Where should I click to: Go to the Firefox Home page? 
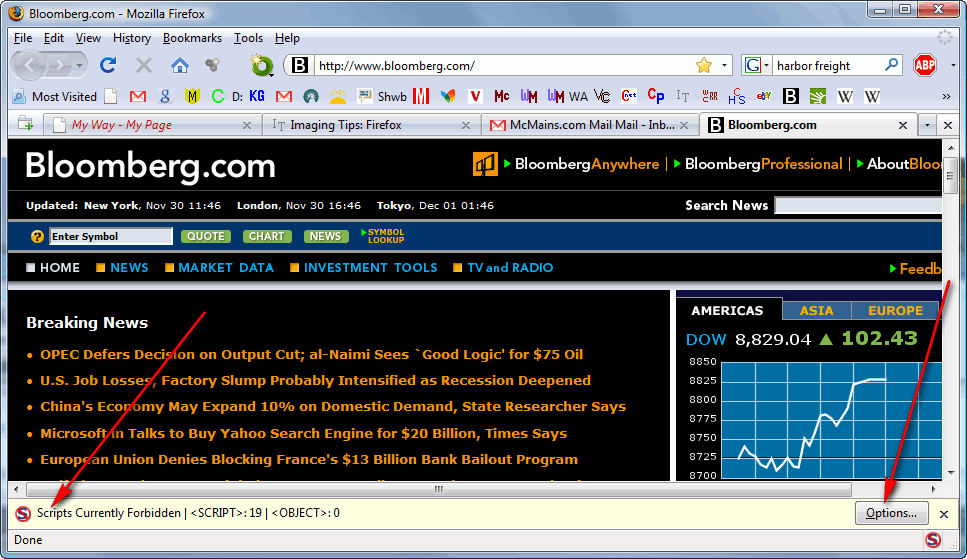179,65
